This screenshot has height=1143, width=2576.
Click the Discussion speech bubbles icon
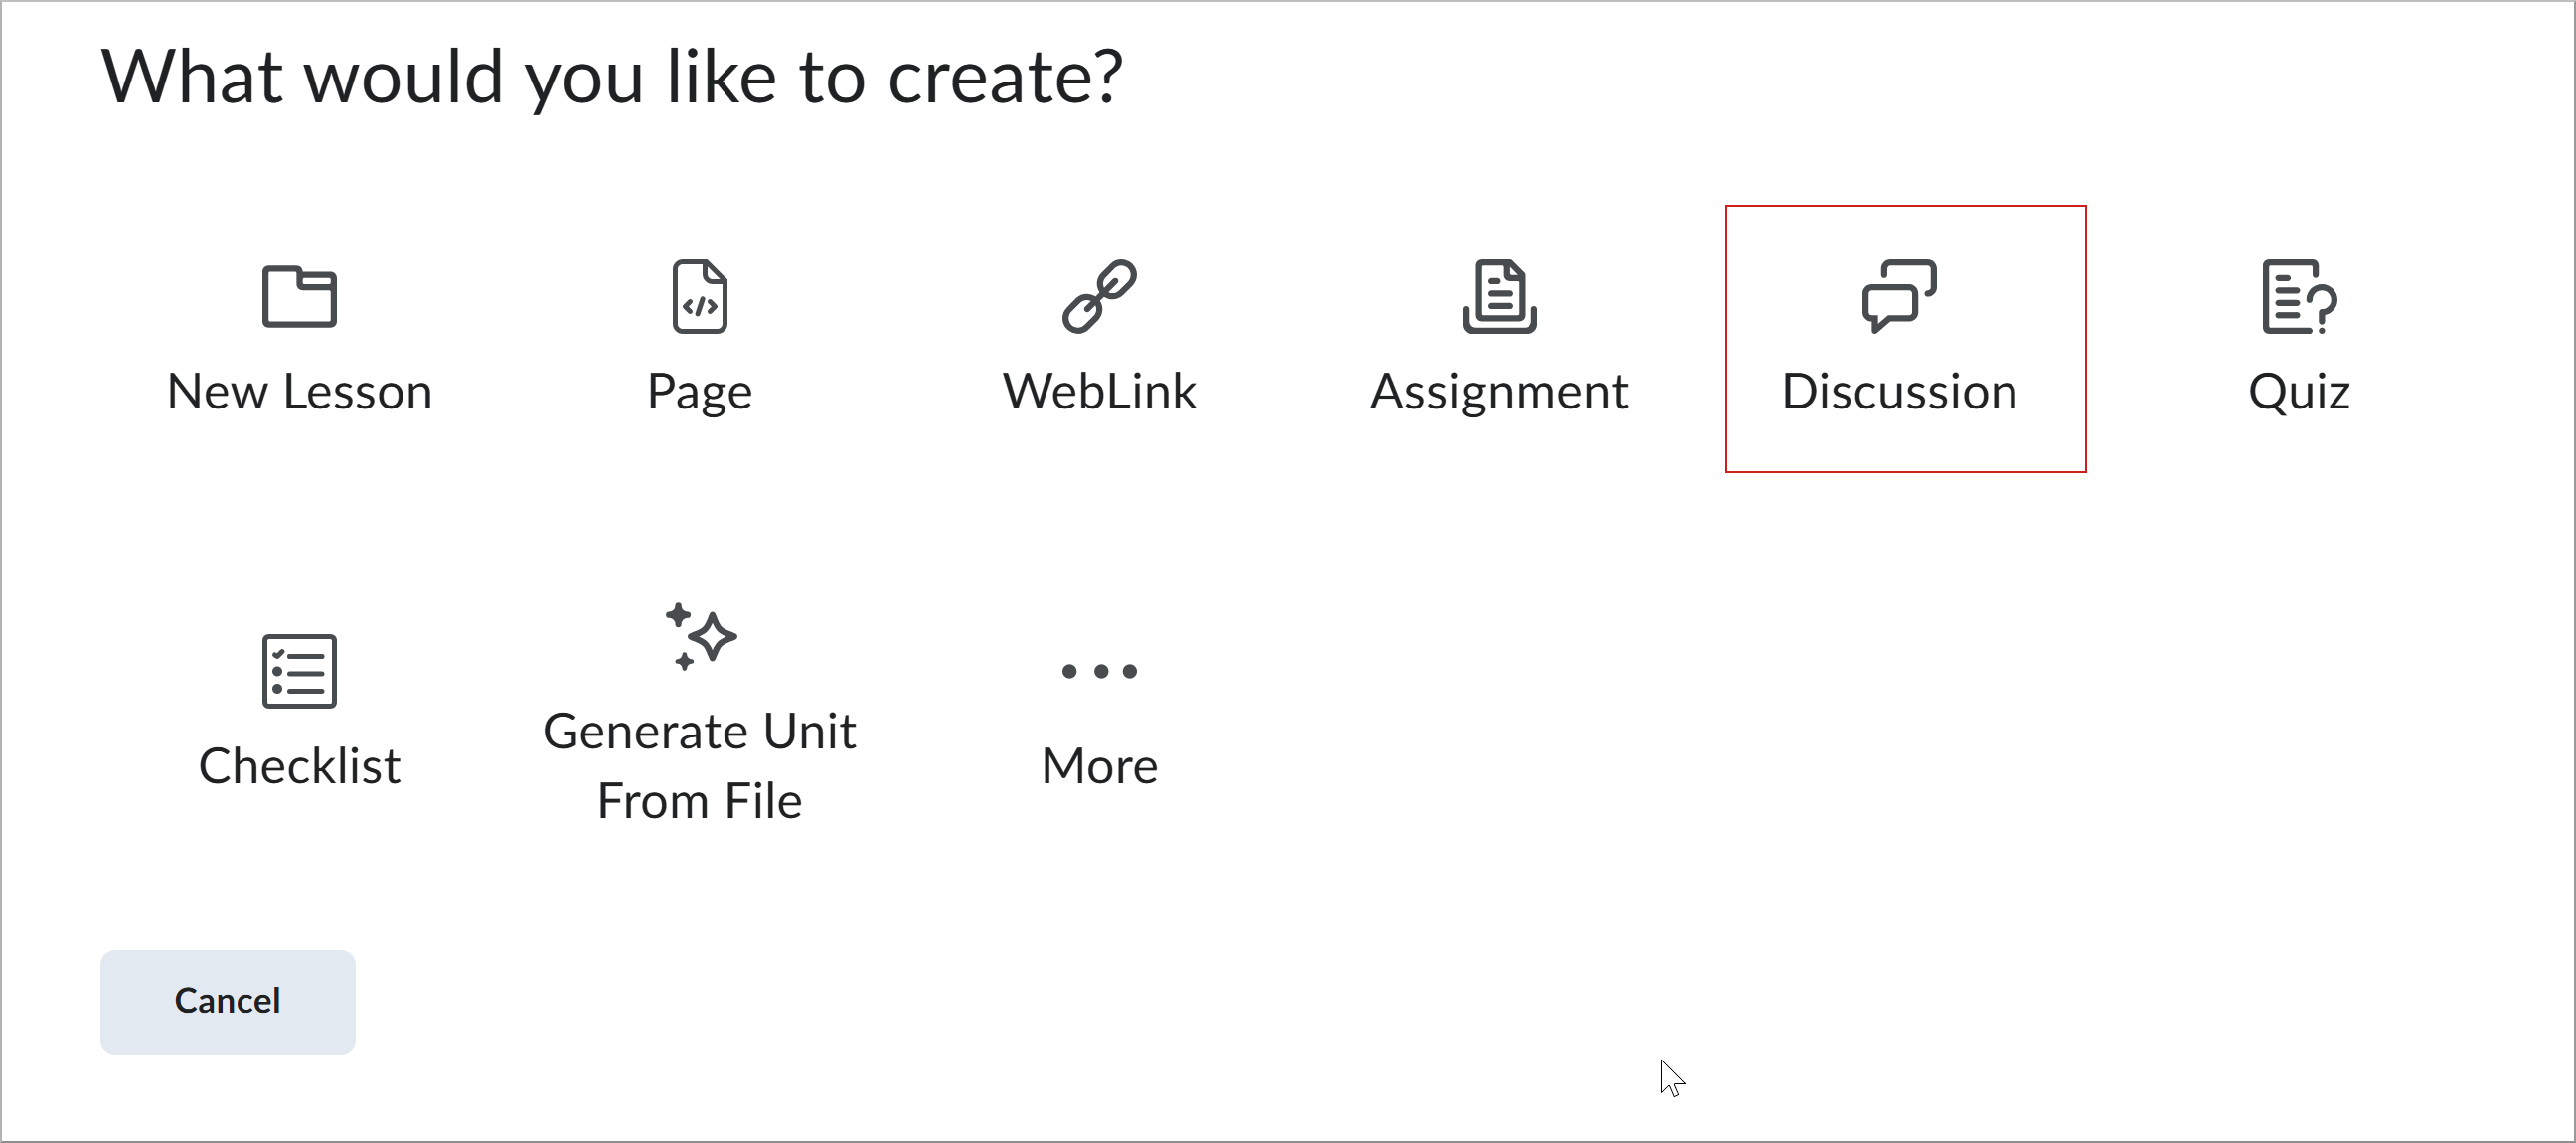pos(1899,297)
